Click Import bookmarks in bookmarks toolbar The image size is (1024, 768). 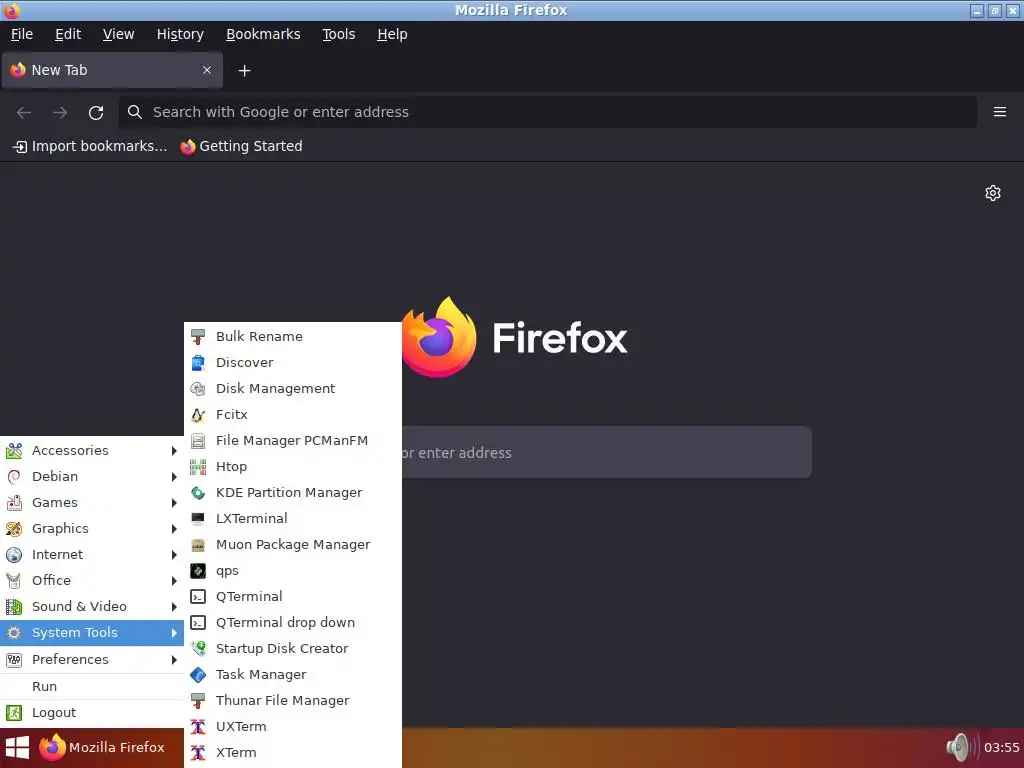90,146
